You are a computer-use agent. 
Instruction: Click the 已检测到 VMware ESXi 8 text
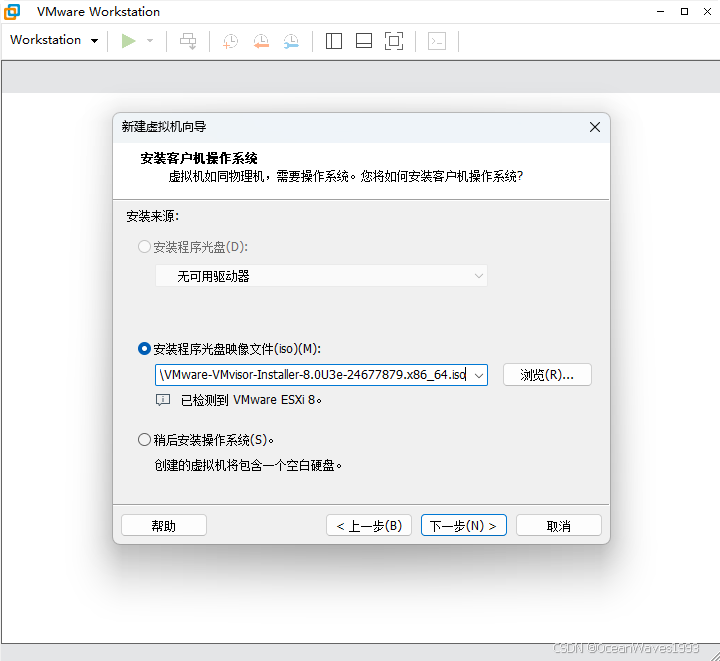[251, 400]
